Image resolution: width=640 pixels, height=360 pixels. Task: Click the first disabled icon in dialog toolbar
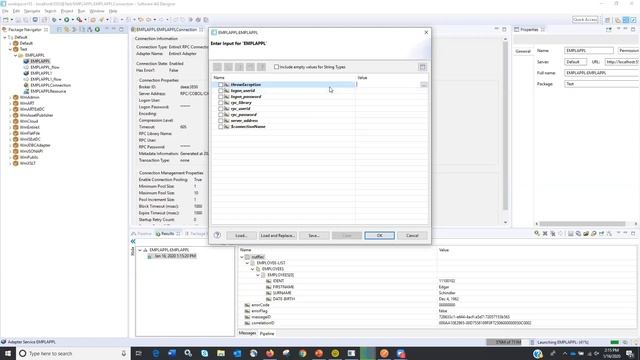[218, 67]
